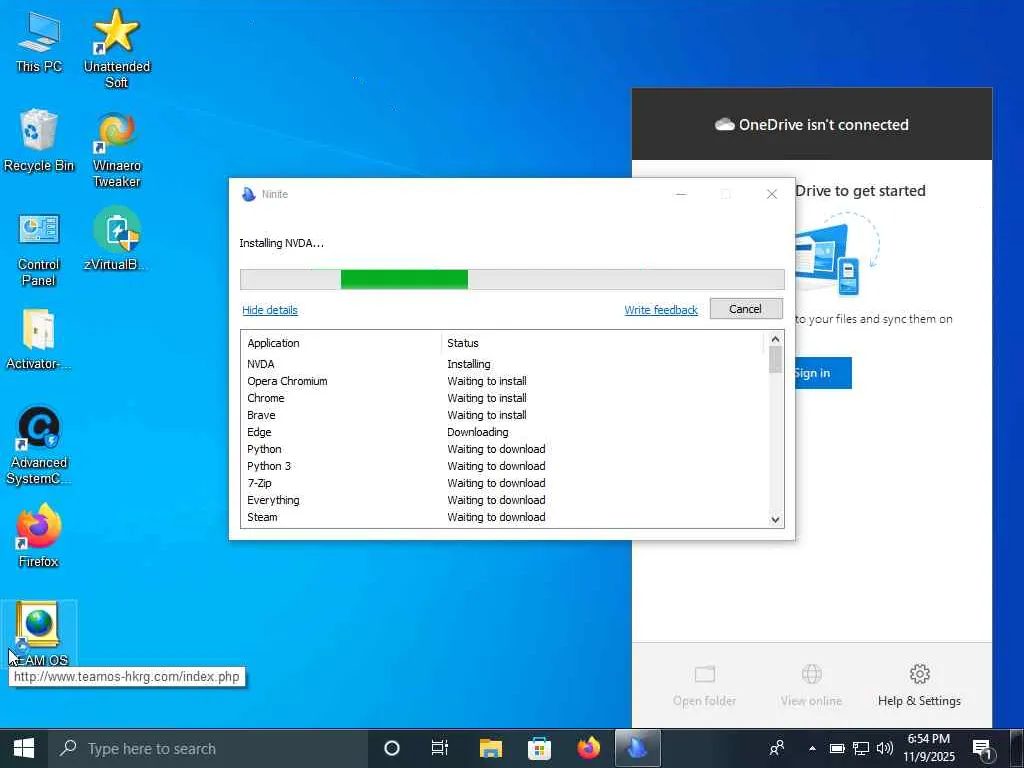This screenshot has height=768, width=1024.
Task: Select Advanced SystemCare desktop shortcut
Action: (x=39, y=445)
